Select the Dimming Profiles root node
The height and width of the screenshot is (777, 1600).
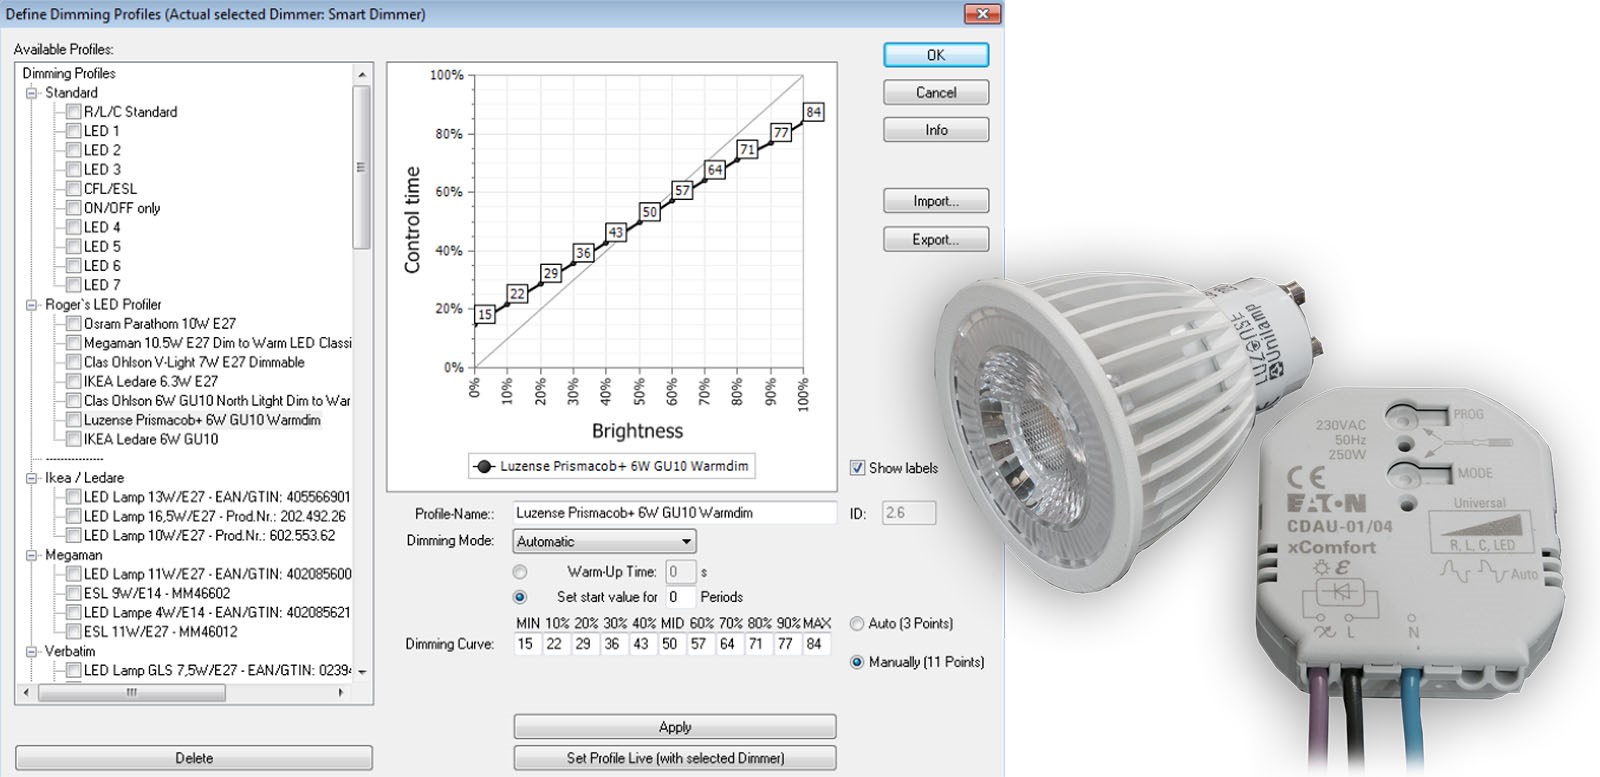point(69,73)
